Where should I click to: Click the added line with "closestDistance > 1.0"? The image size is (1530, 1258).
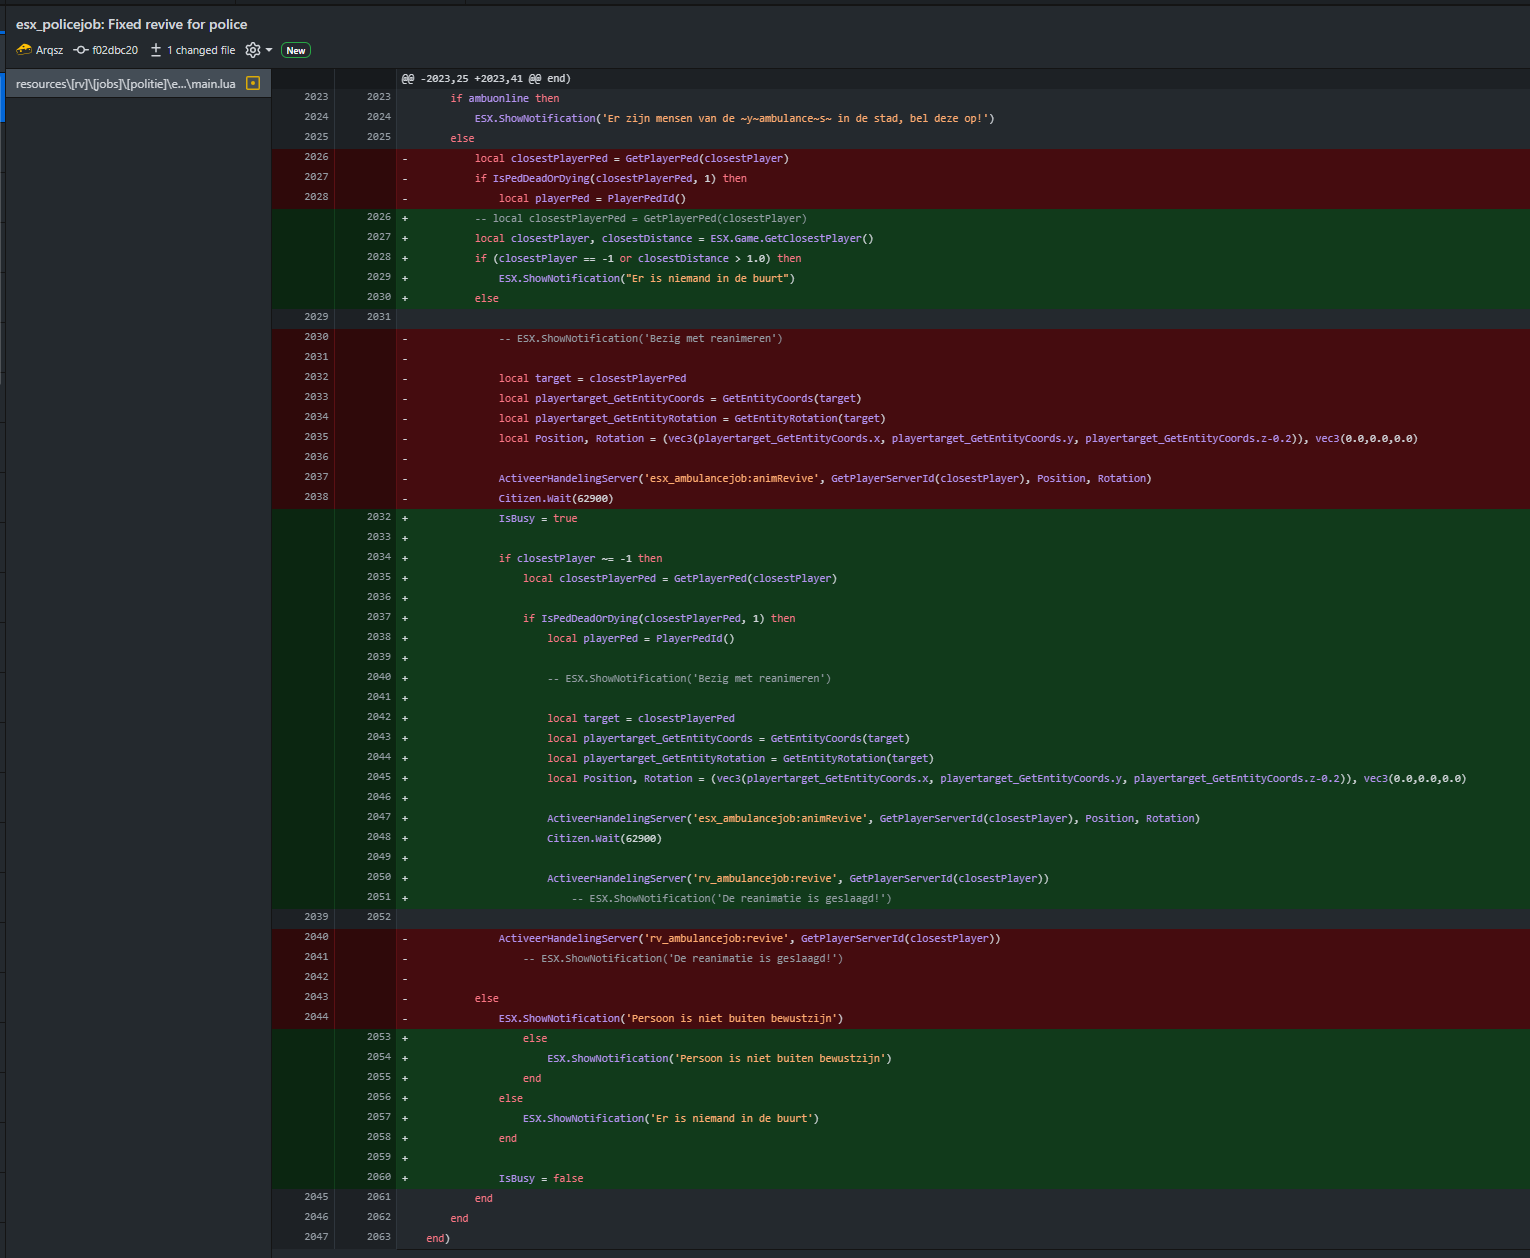coord(638,258)
